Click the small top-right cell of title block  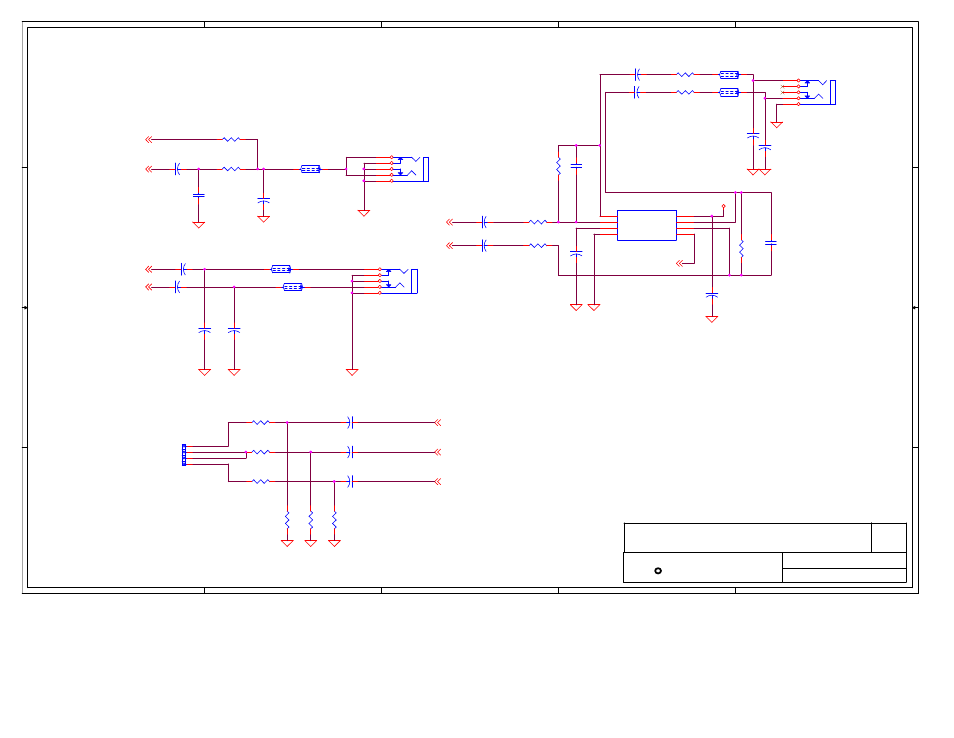click(x=889, y=538)
